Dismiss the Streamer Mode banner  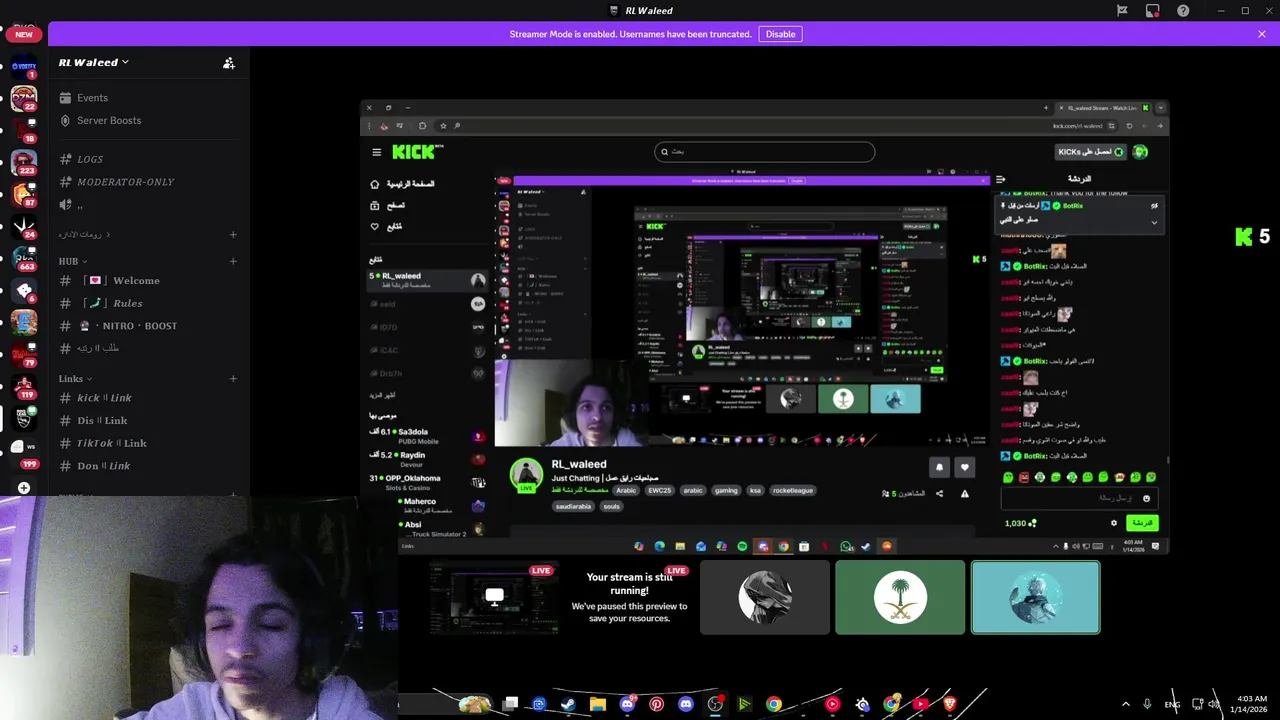coord(1262,34)
